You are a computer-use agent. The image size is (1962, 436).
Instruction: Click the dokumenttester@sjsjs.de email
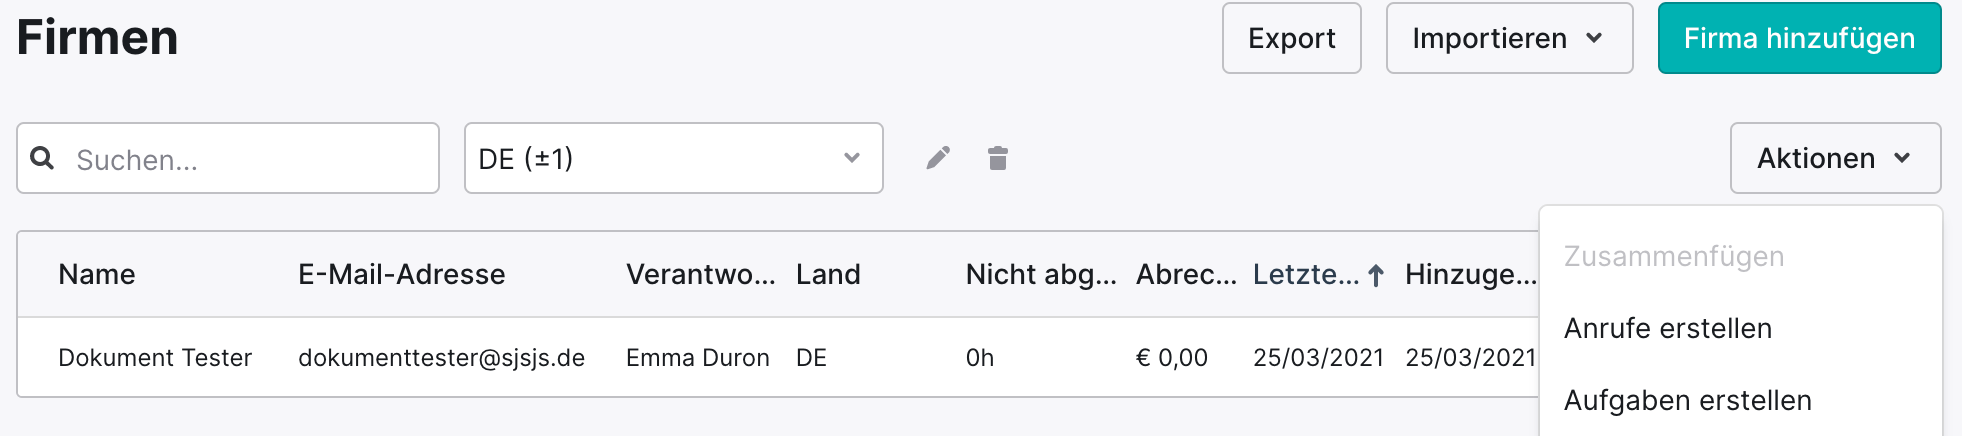441,357
